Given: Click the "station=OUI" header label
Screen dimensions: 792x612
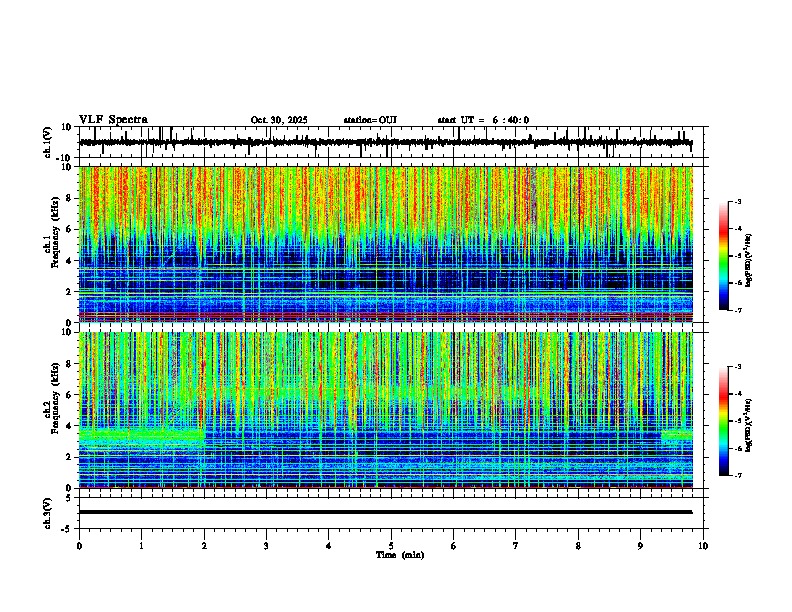Looking at the screenshot, I should (370, 120).
